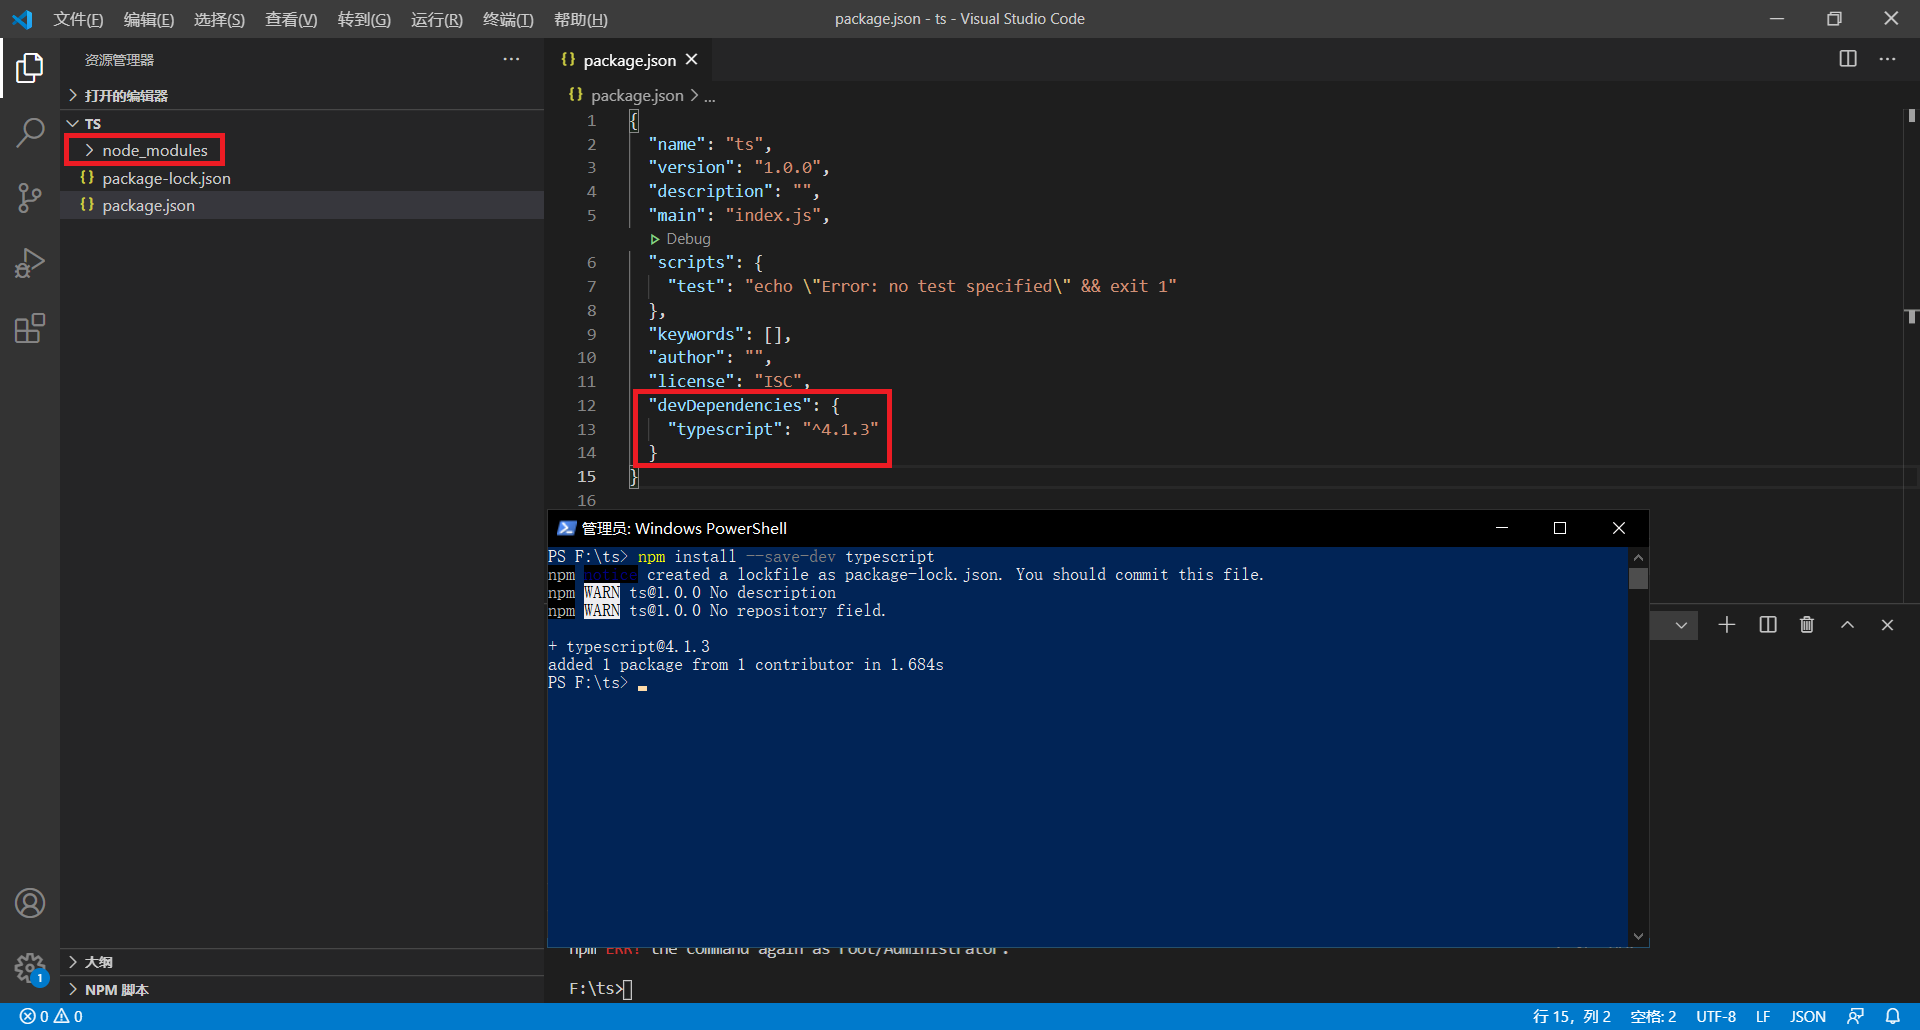
Task: Open the Source Control view
Action: (30, 198)
